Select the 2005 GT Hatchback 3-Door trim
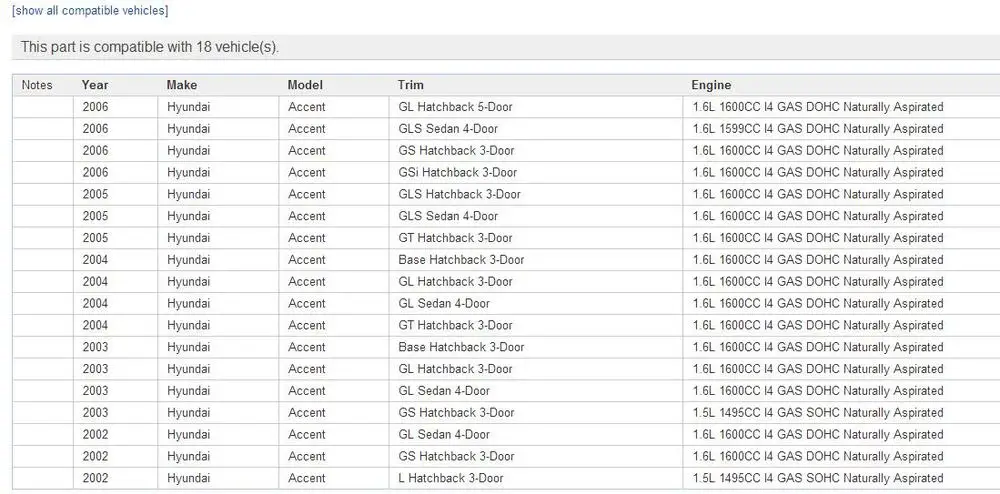 536,238
